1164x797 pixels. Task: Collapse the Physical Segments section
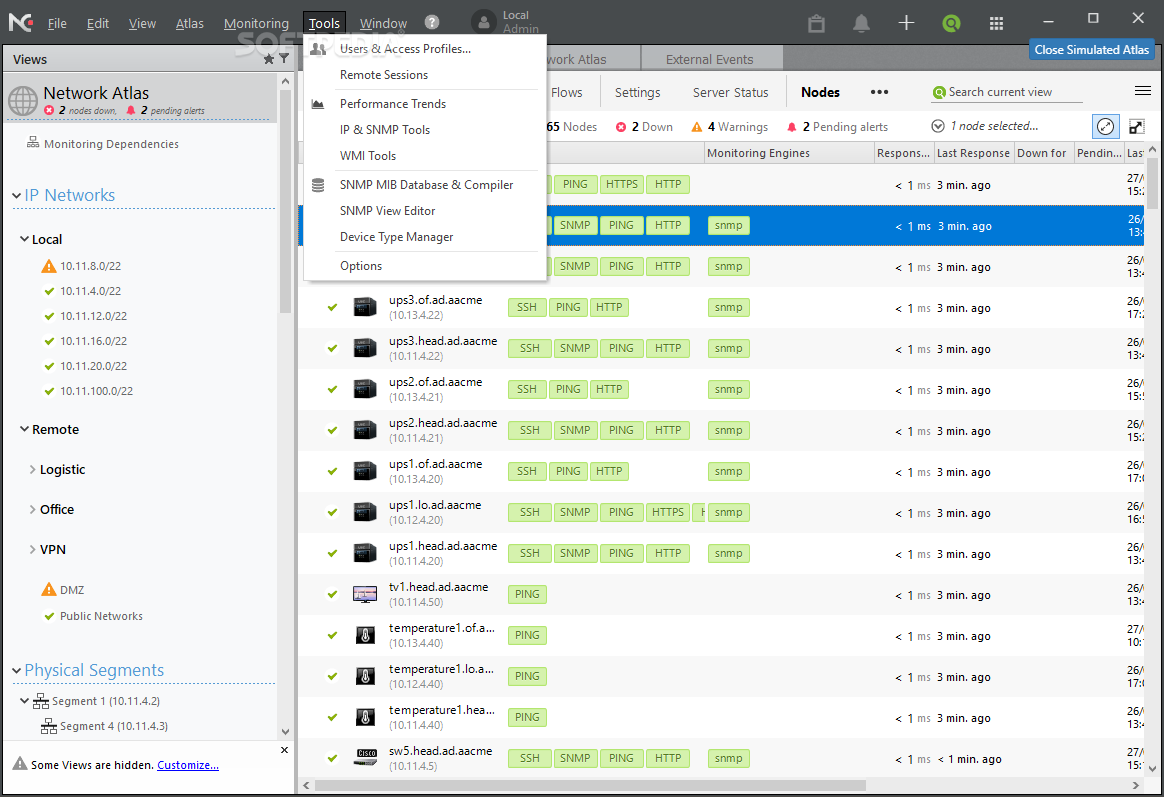(16, 670)
